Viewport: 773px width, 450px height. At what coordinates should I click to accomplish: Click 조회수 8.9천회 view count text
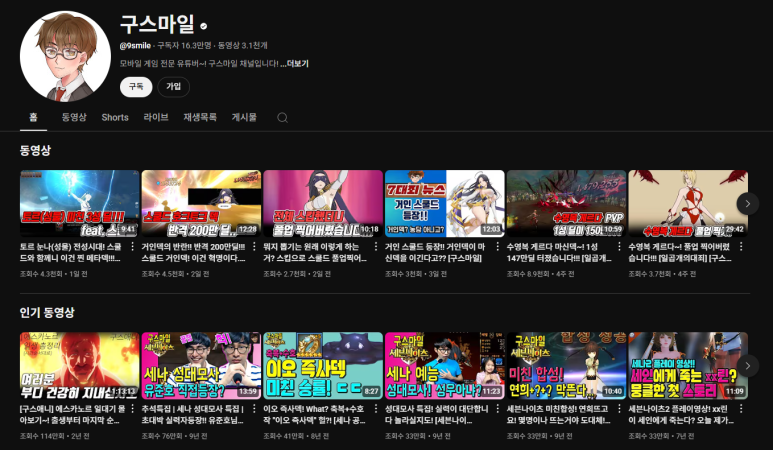(530, 274)
